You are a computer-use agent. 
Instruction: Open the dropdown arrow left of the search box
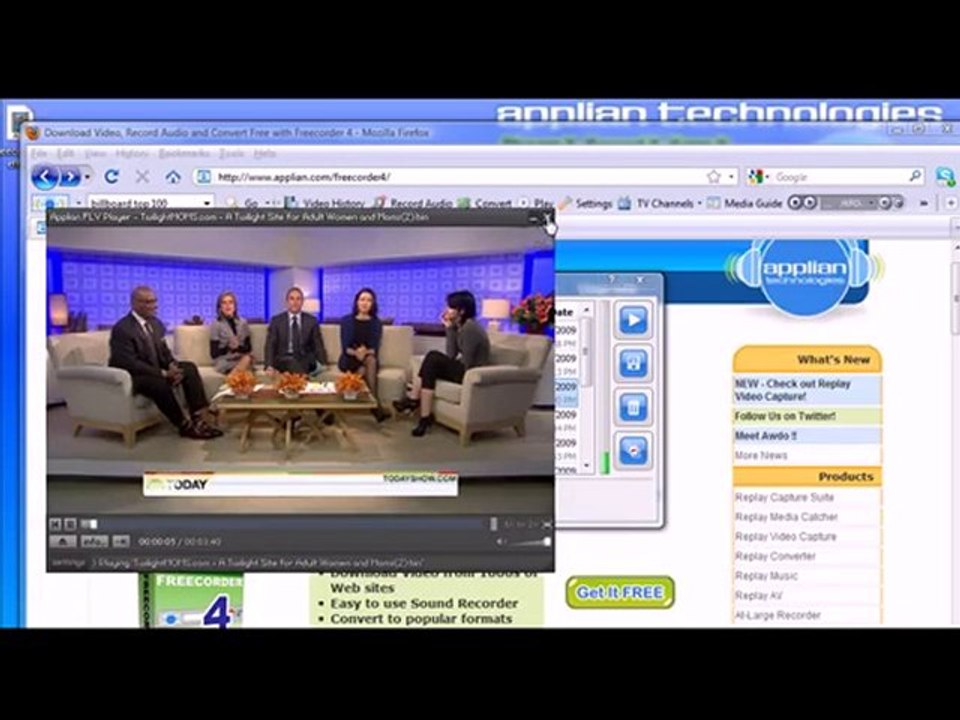[x=78, y=203]
